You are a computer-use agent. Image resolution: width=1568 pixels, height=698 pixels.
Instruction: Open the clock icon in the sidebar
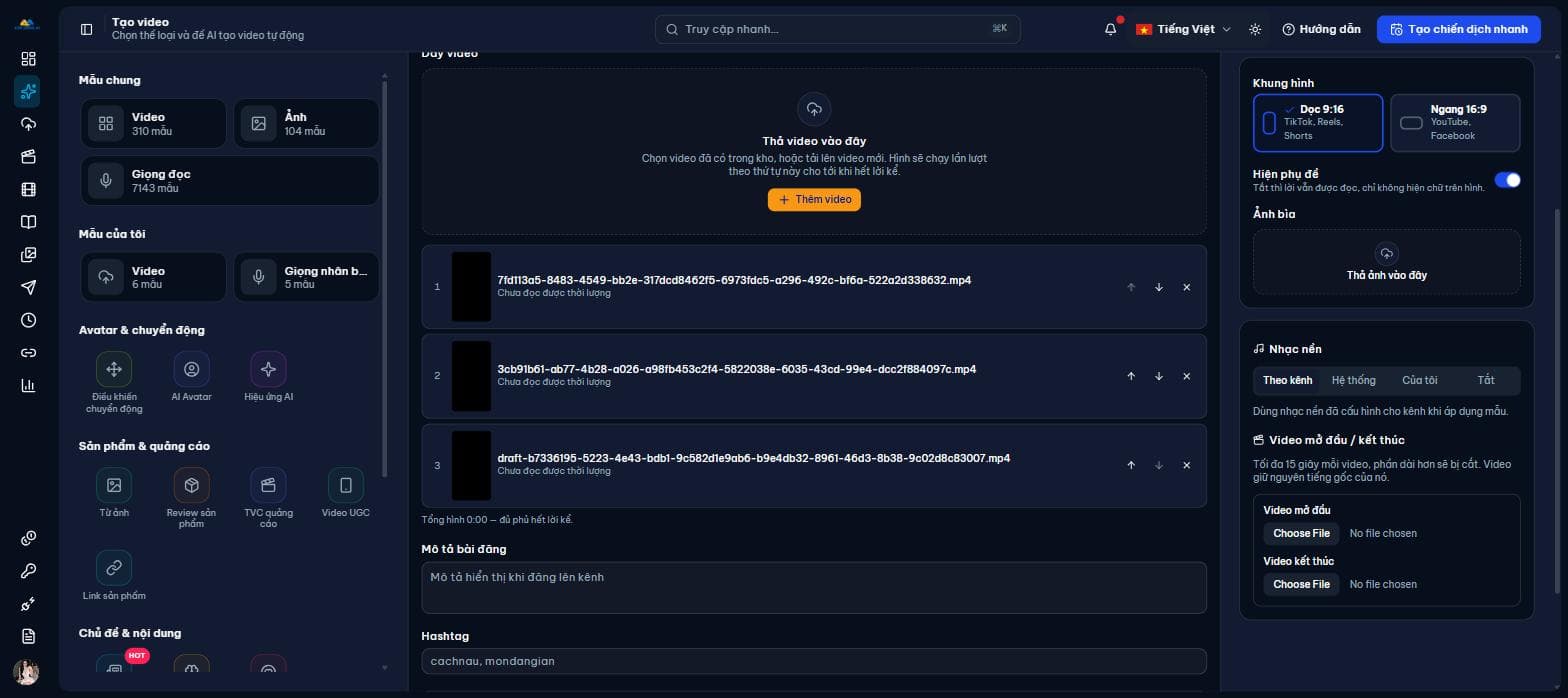(x=28, y=320)
